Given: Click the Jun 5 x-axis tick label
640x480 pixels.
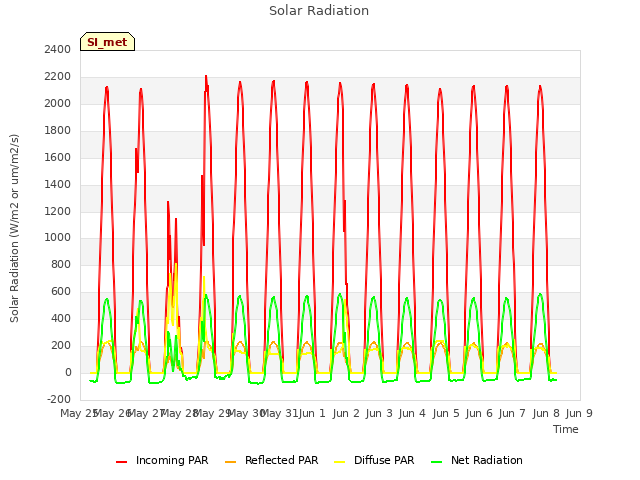Looking at the screenshot, I should point(446,413).
